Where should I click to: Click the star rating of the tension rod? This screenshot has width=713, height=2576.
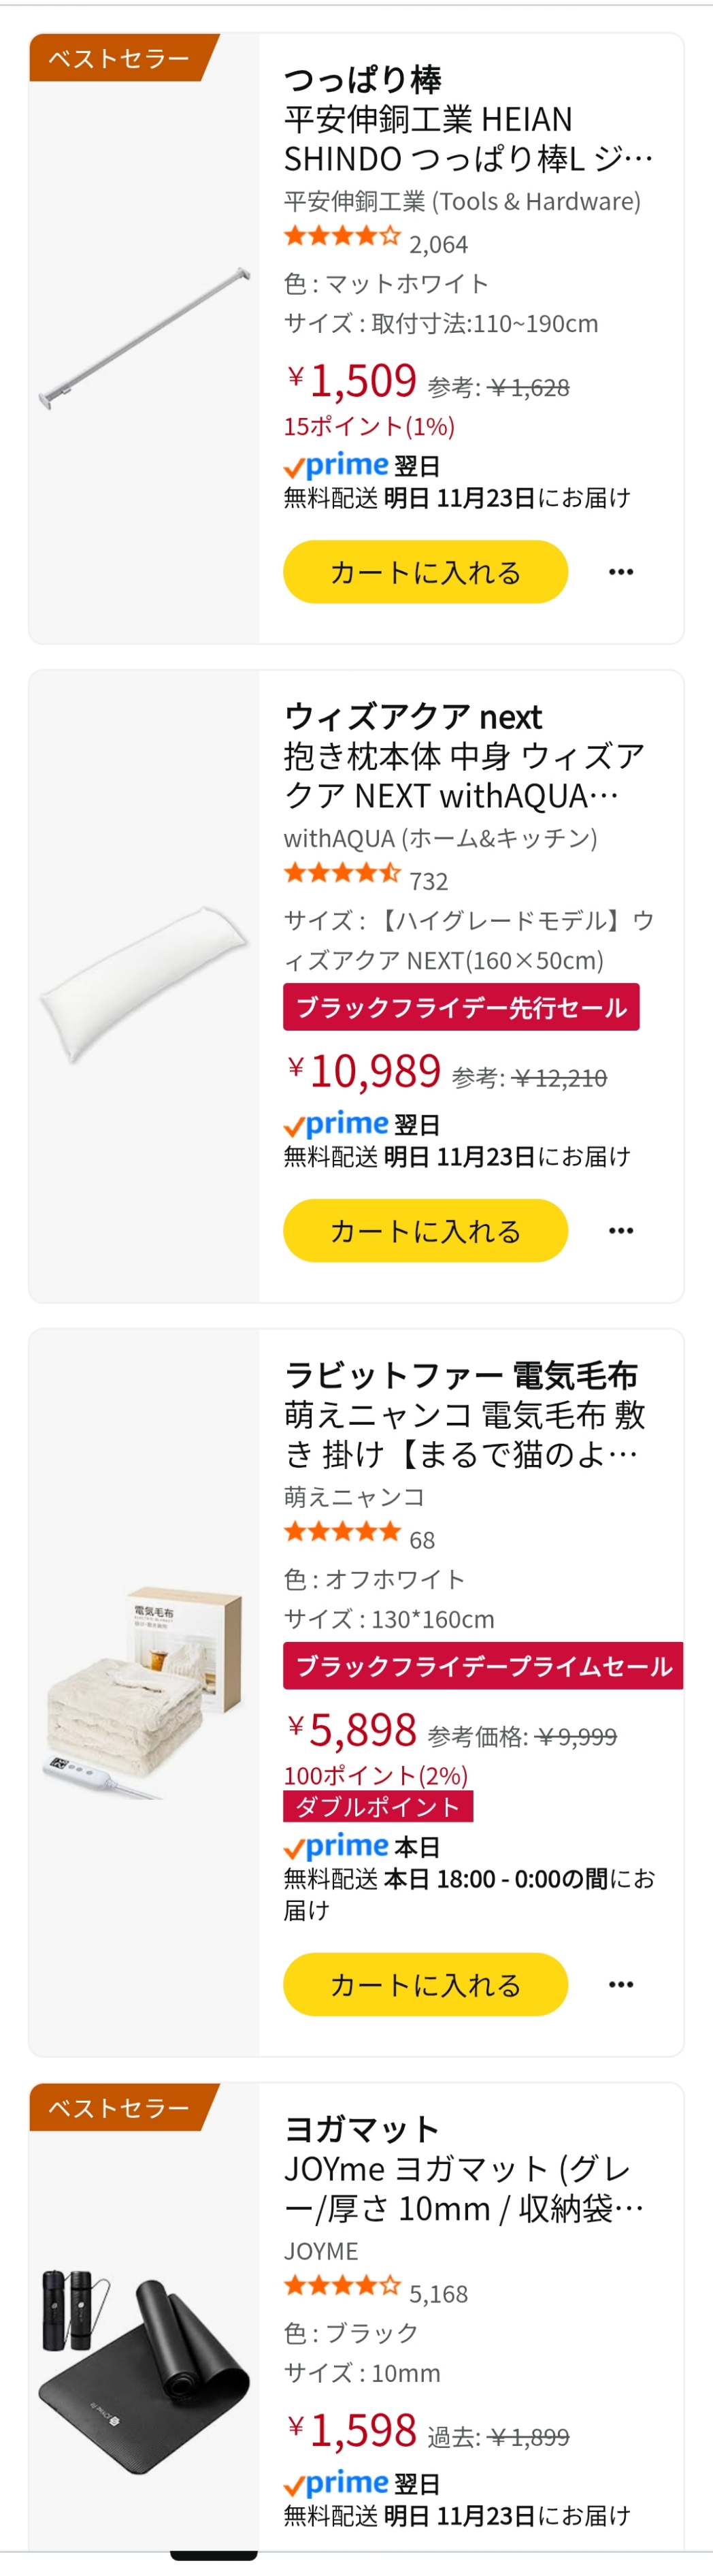[x=342, y=237]
